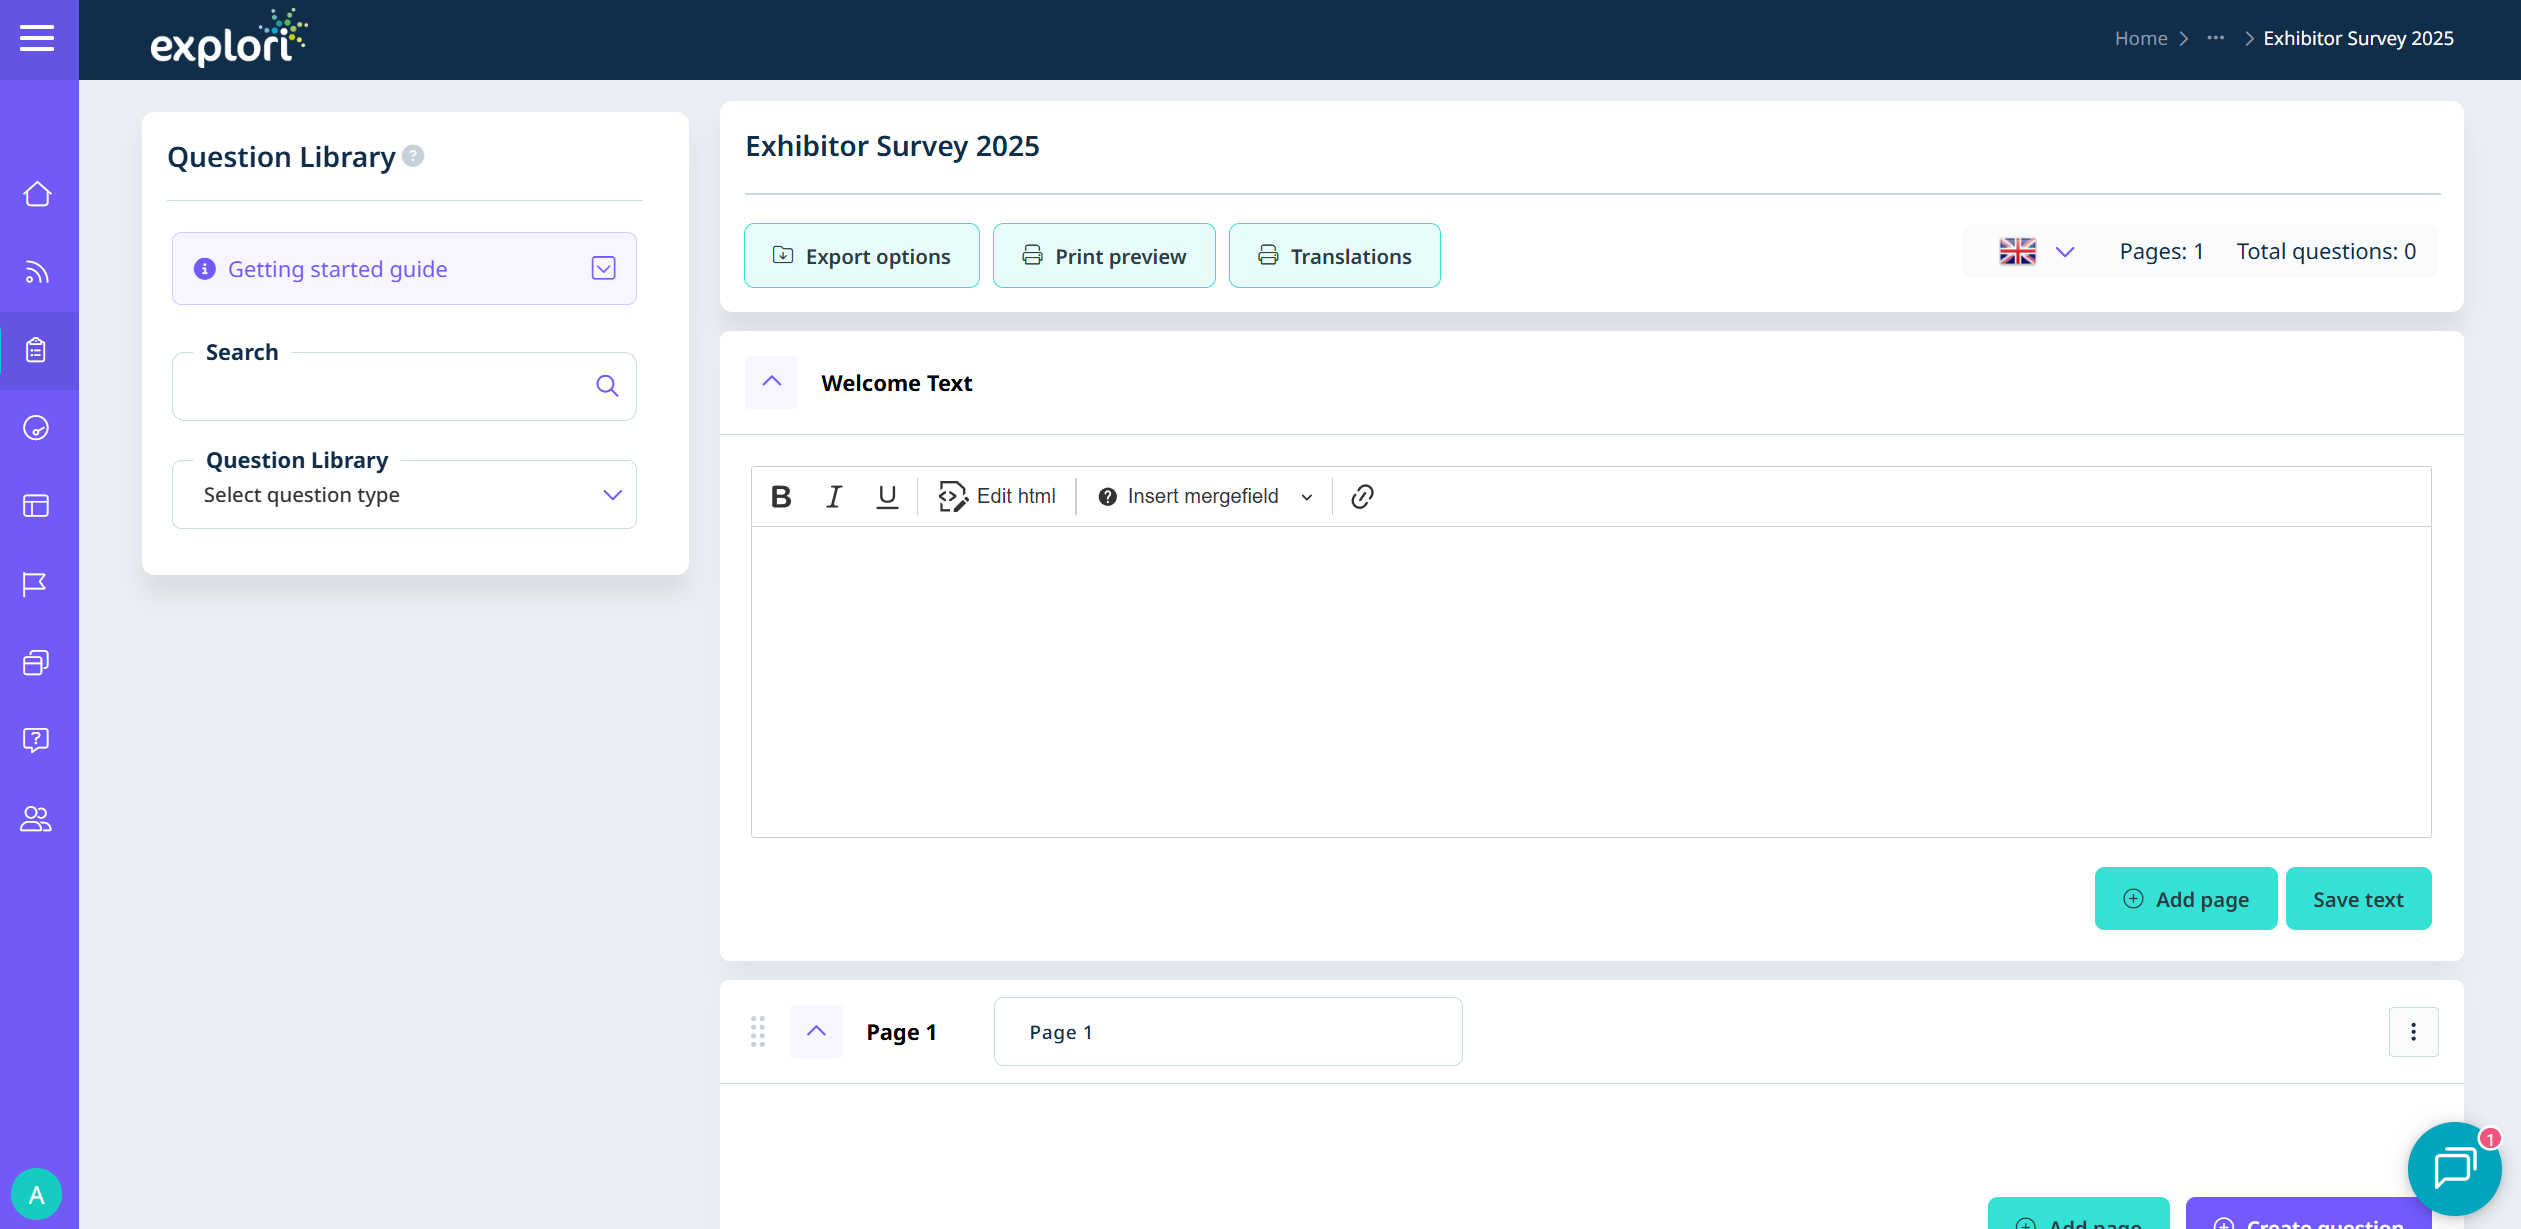Select the clipboard survey sidebar icon
This screenshot has width=2521, height=1229.
coord(37,350)
